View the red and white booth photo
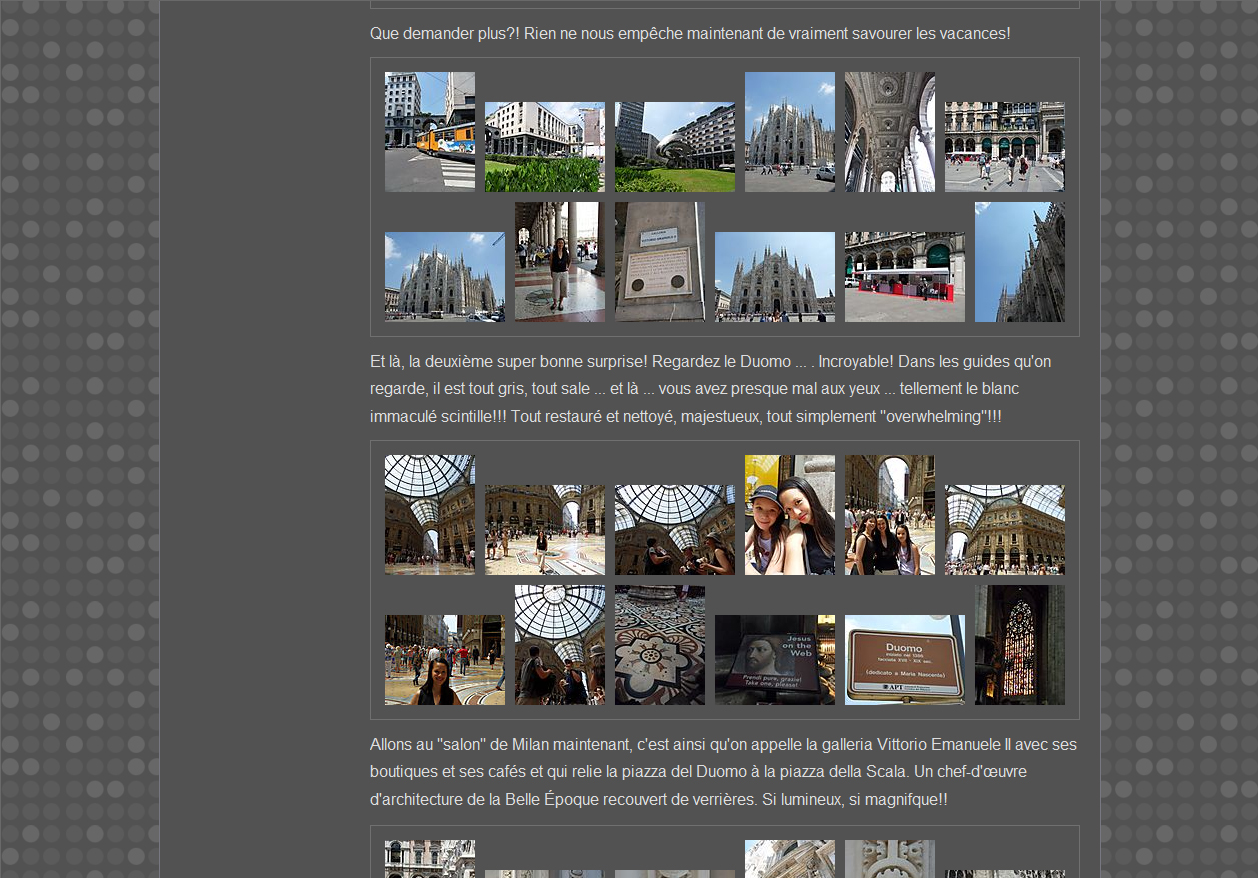This screenshot has width=1258, height=878. pyautogui.click(x=904, y=276)
